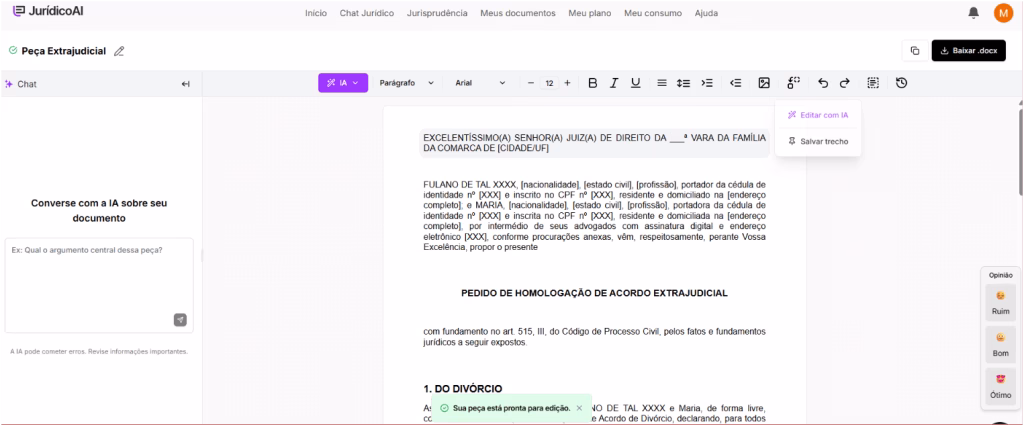The image size is (1024, 426).
Task: Click the 'EXCELENTÍSSIMO(A) SENHOR(A)' heading paragraph
Action: (594, 143)
